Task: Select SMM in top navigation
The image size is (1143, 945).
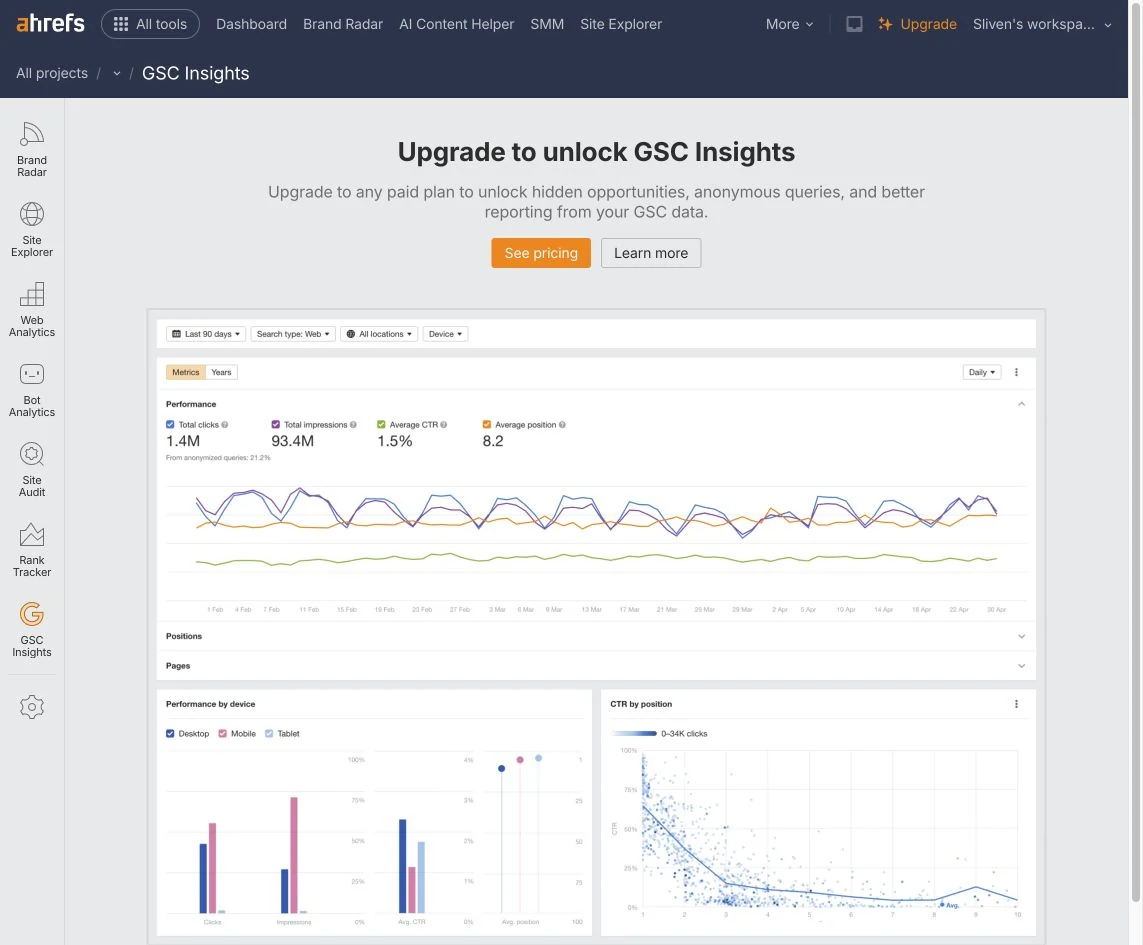Action: pyautogui.click(x=547, y=24)
